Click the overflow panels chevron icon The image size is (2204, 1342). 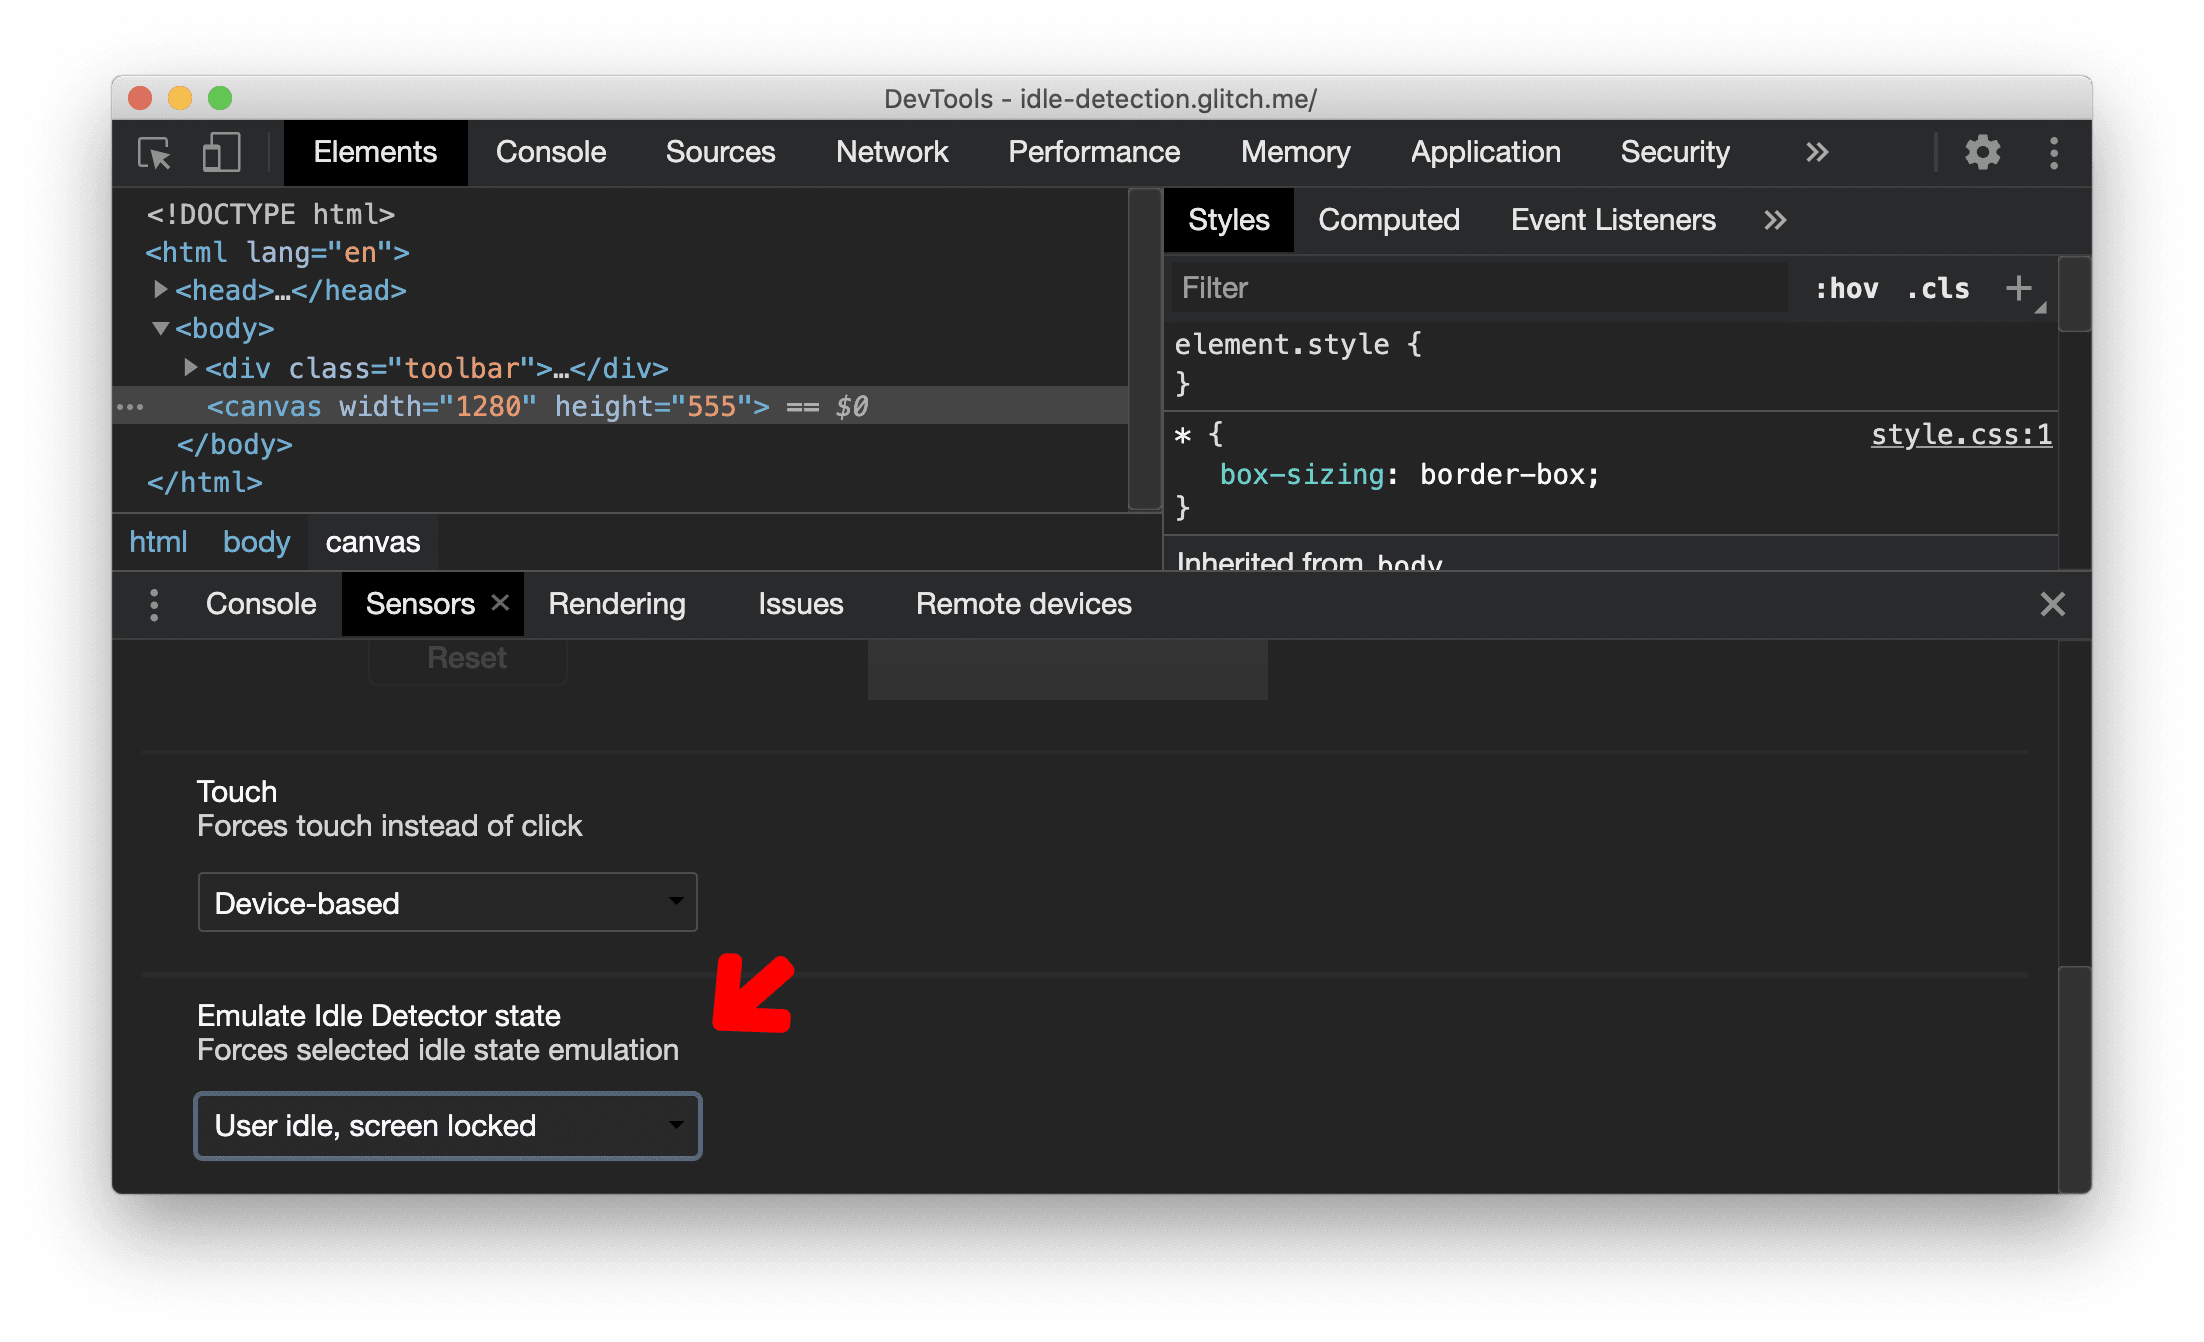click(x=1820, y=151)
